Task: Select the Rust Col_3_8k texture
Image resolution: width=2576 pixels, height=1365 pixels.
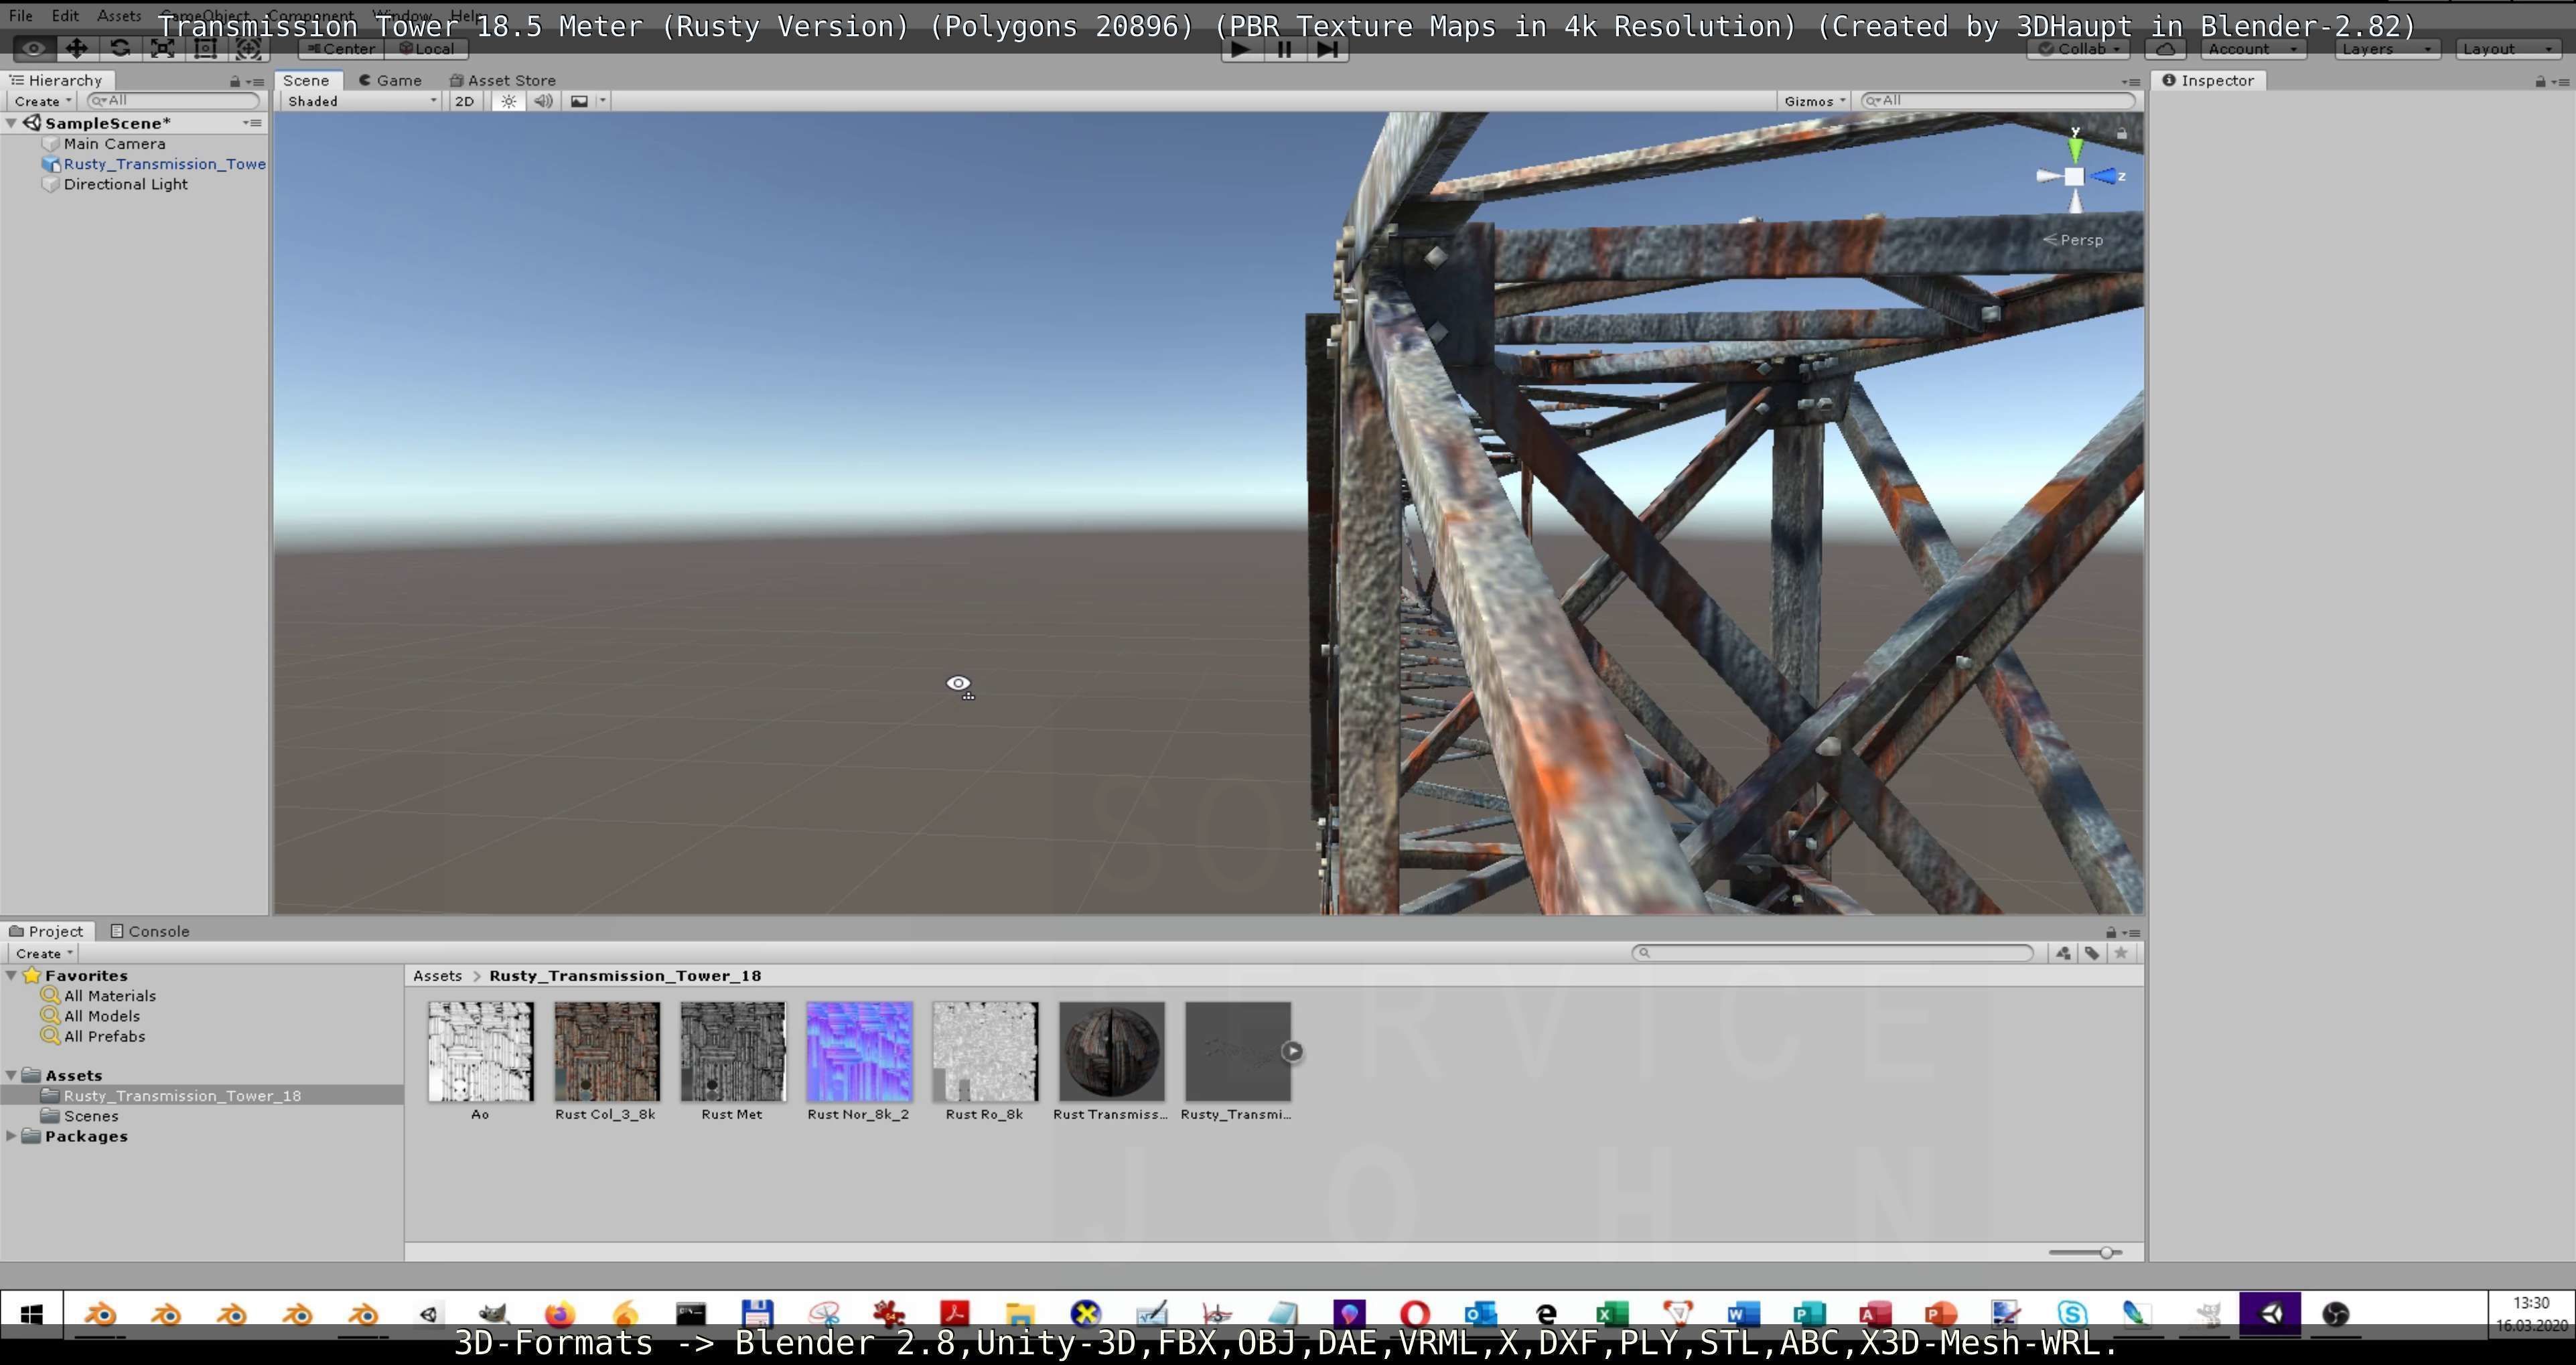Action: pyautogui.click(x=607, y=1052)
